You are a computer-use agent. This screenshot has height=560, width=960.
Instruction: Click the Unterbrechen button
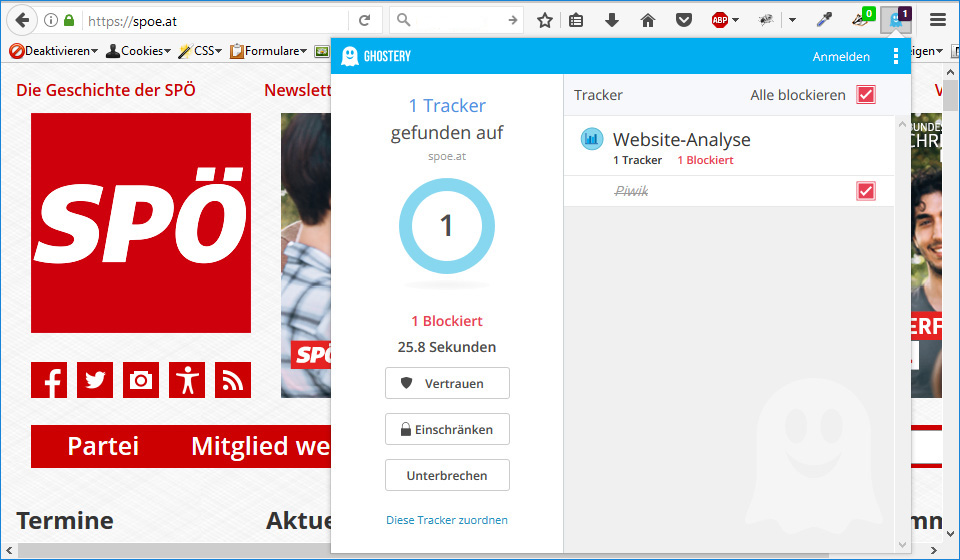tap(447, 475)
